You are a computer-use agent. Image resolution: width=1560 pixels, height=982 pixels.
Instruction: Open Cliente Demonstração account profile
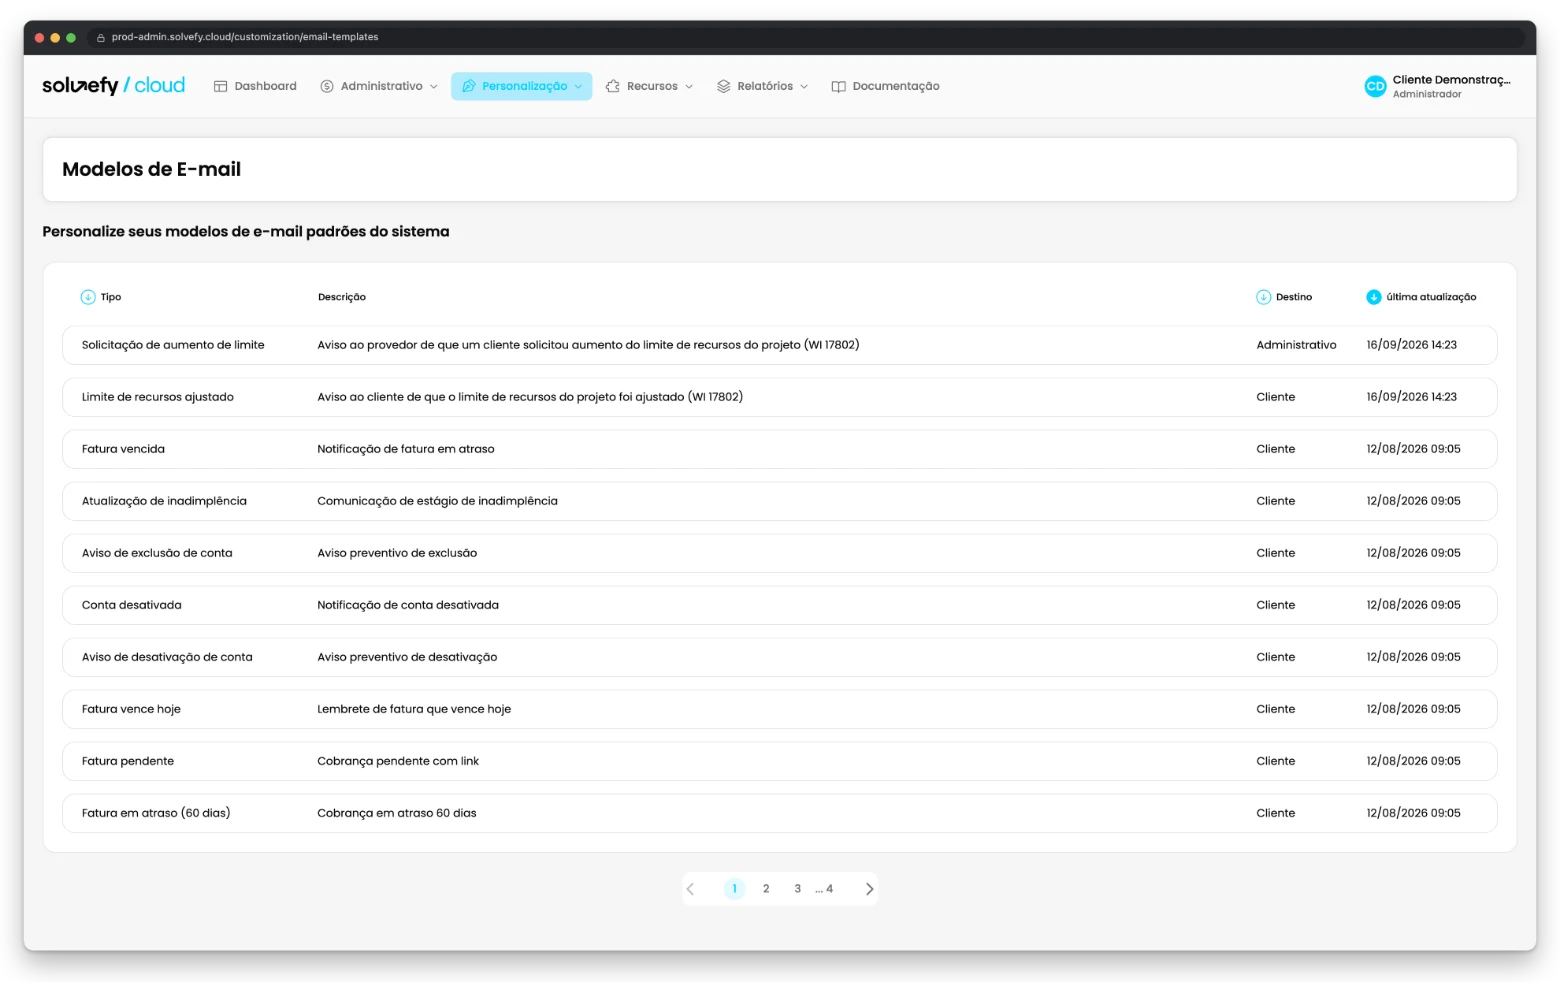coord(1438,86)
